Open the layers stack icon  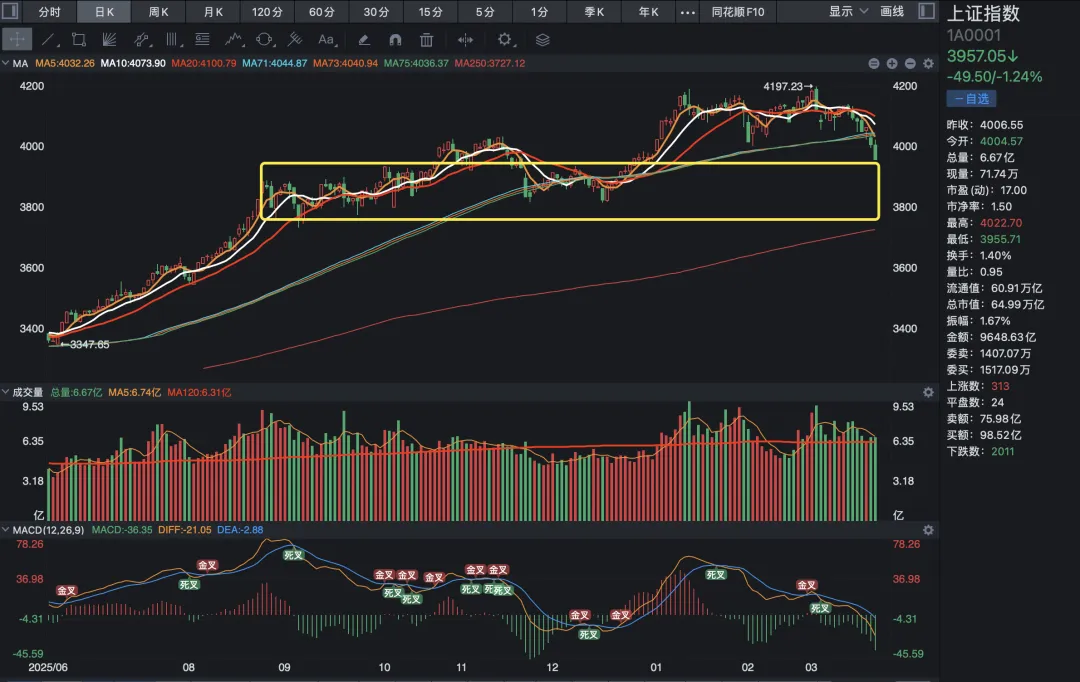[x=543, y=40]
